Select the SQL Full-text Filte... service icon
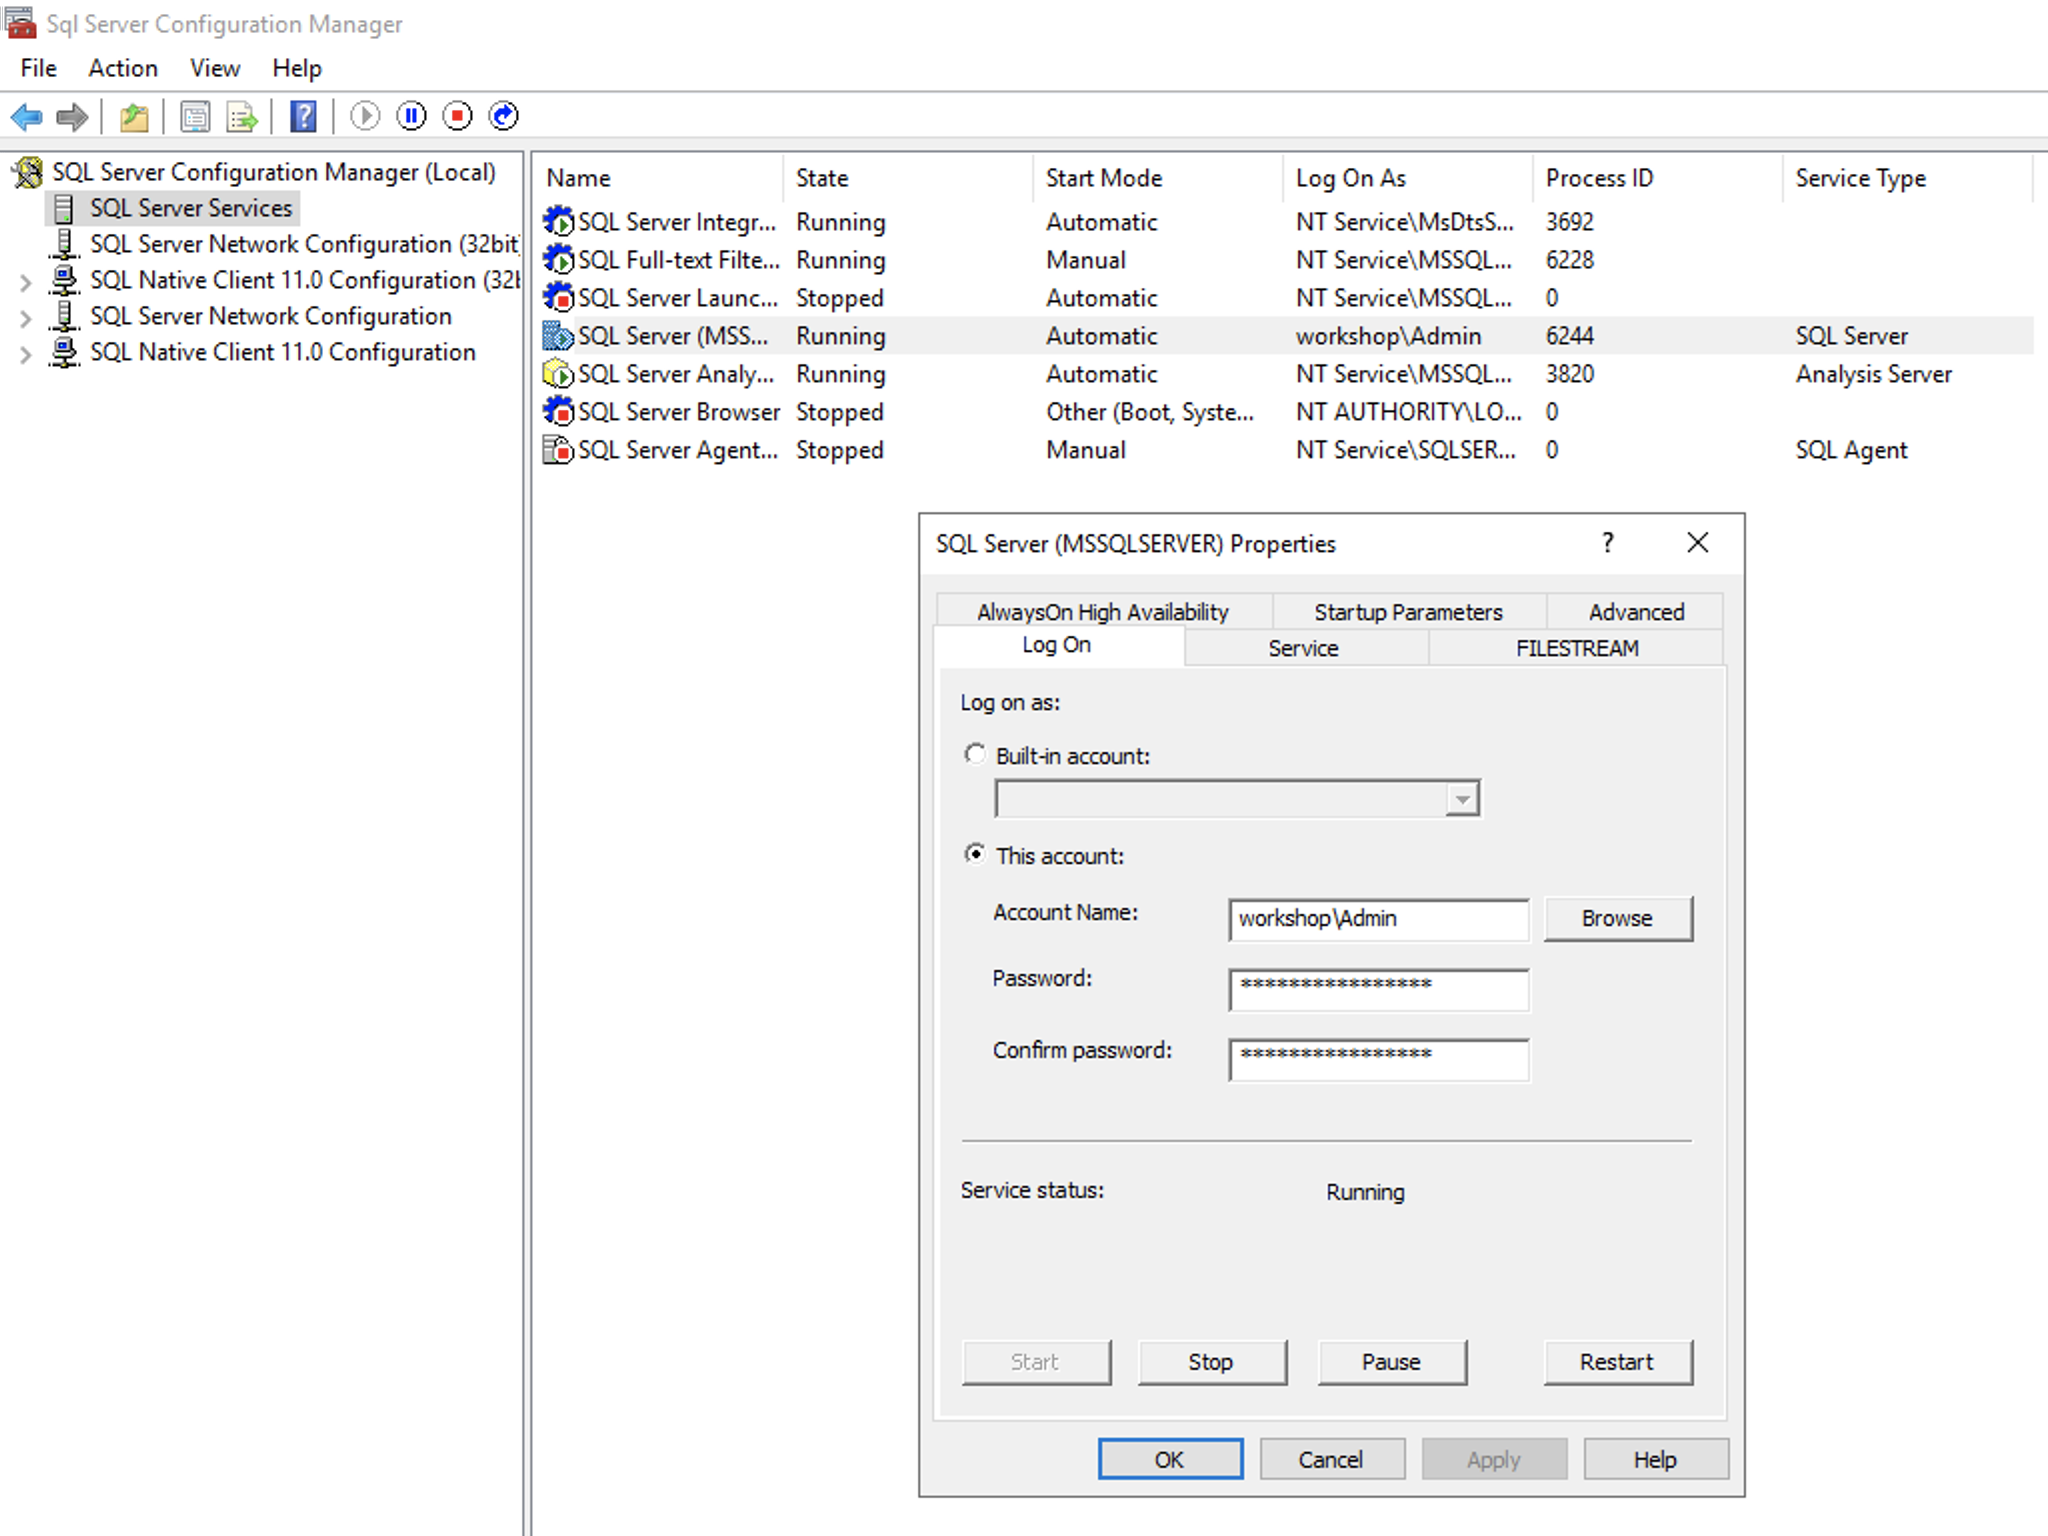Viewport: 2048px width, 1536px height. [558, 259]
